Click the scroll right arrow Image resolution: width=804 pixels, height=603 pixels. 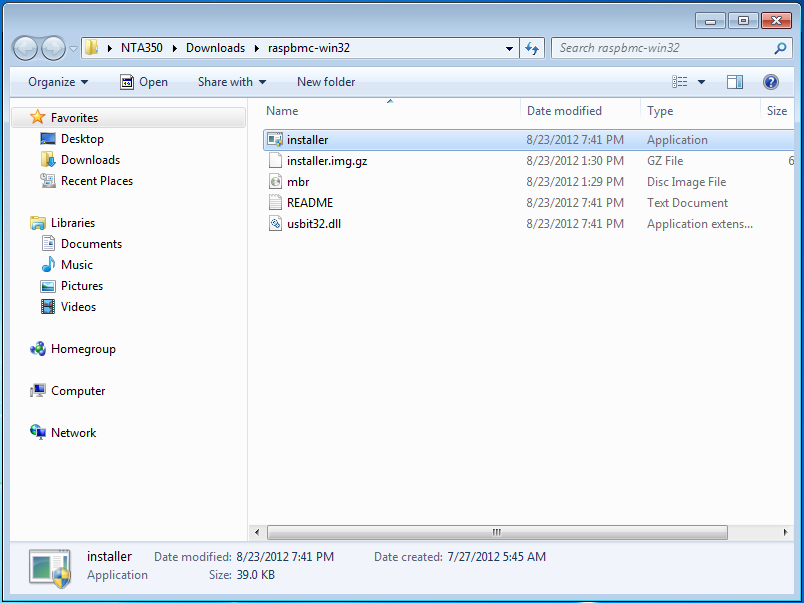tap(785, 532)
